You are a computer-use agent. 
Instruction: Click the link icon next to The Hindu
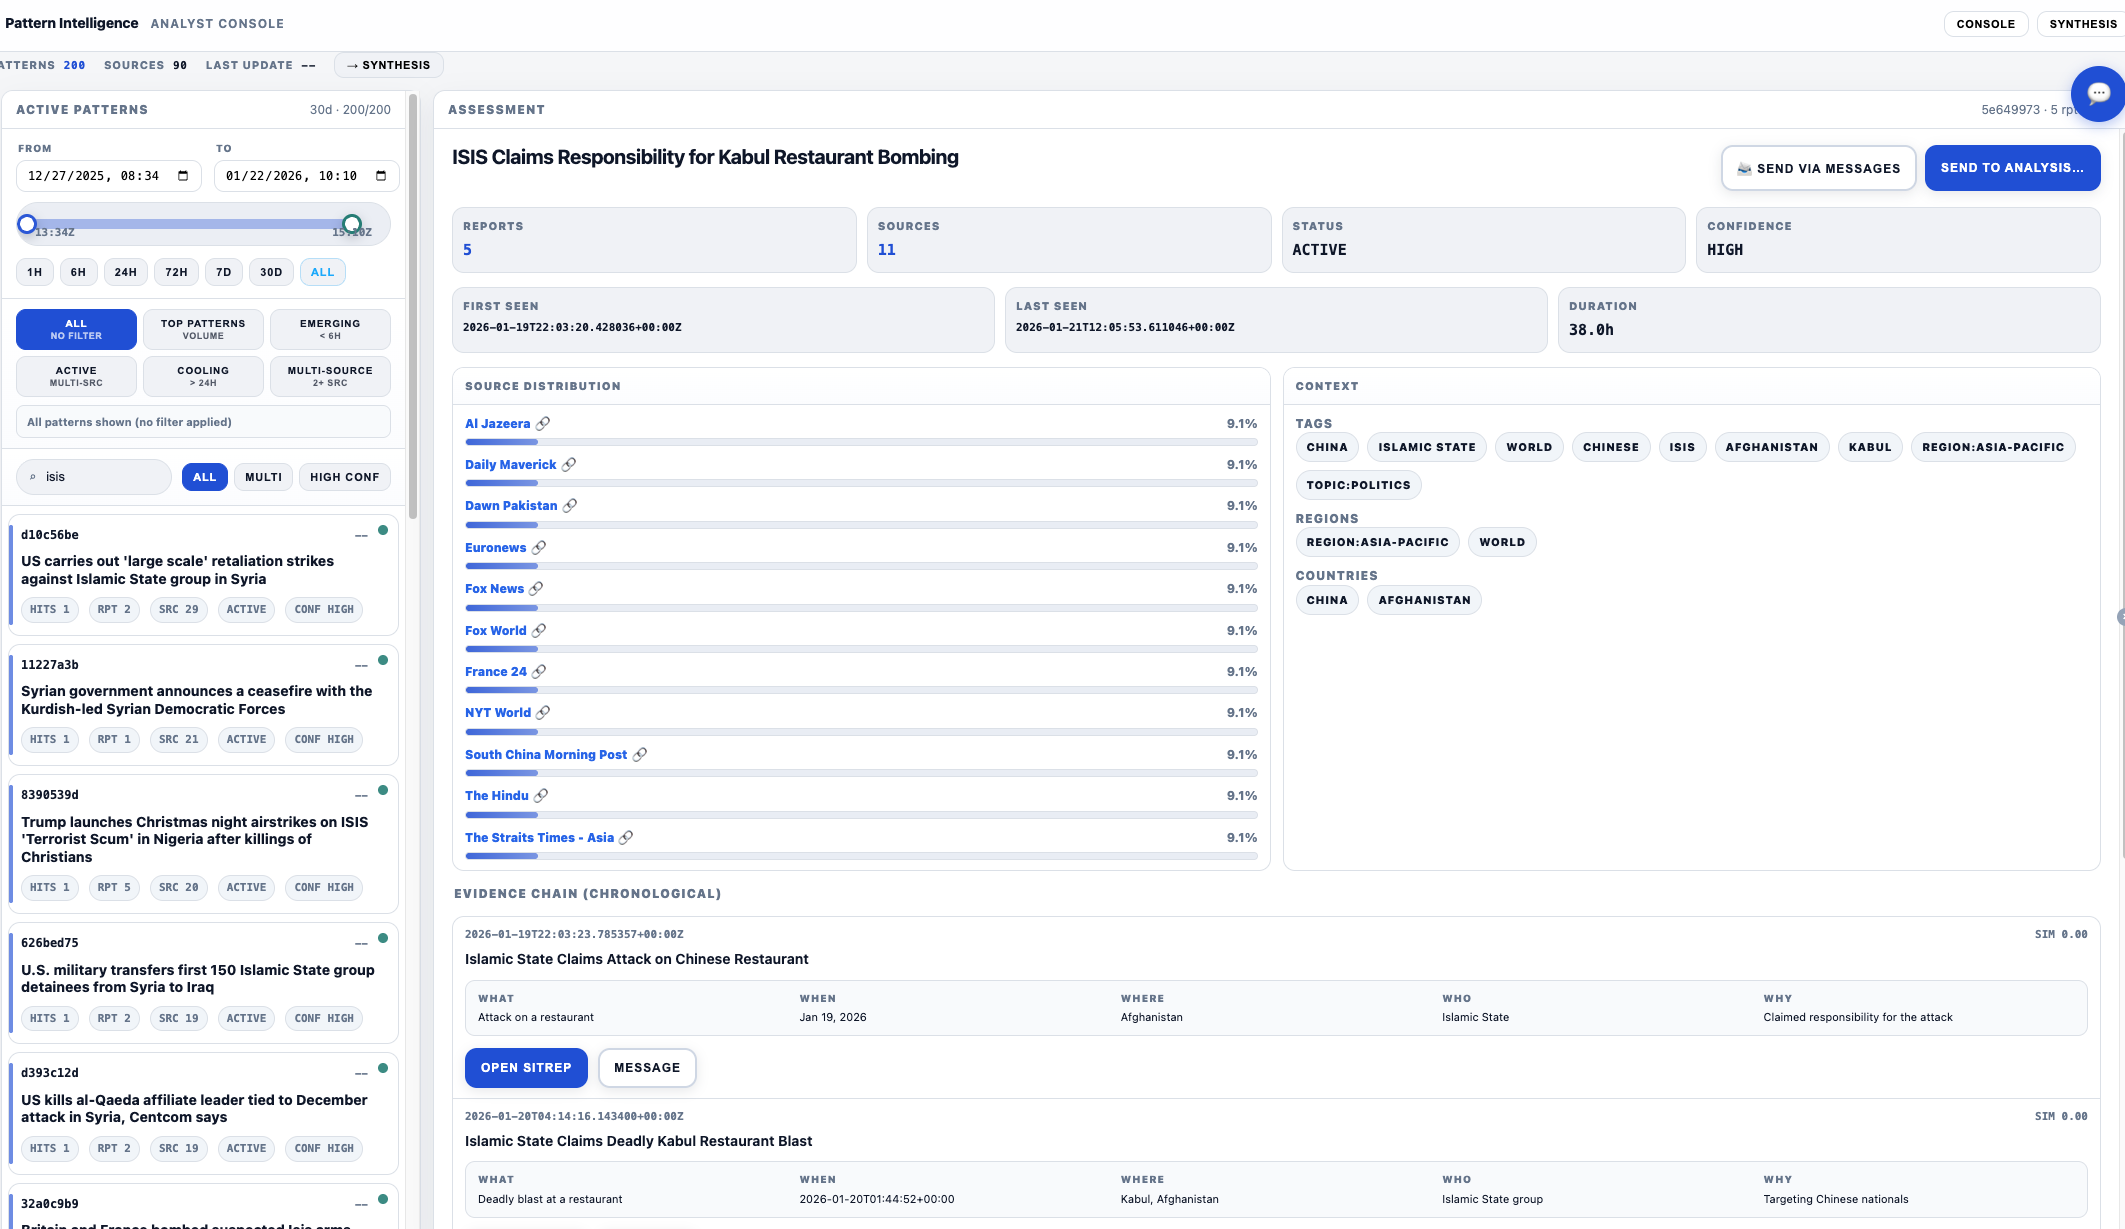(x=541, y=796)
